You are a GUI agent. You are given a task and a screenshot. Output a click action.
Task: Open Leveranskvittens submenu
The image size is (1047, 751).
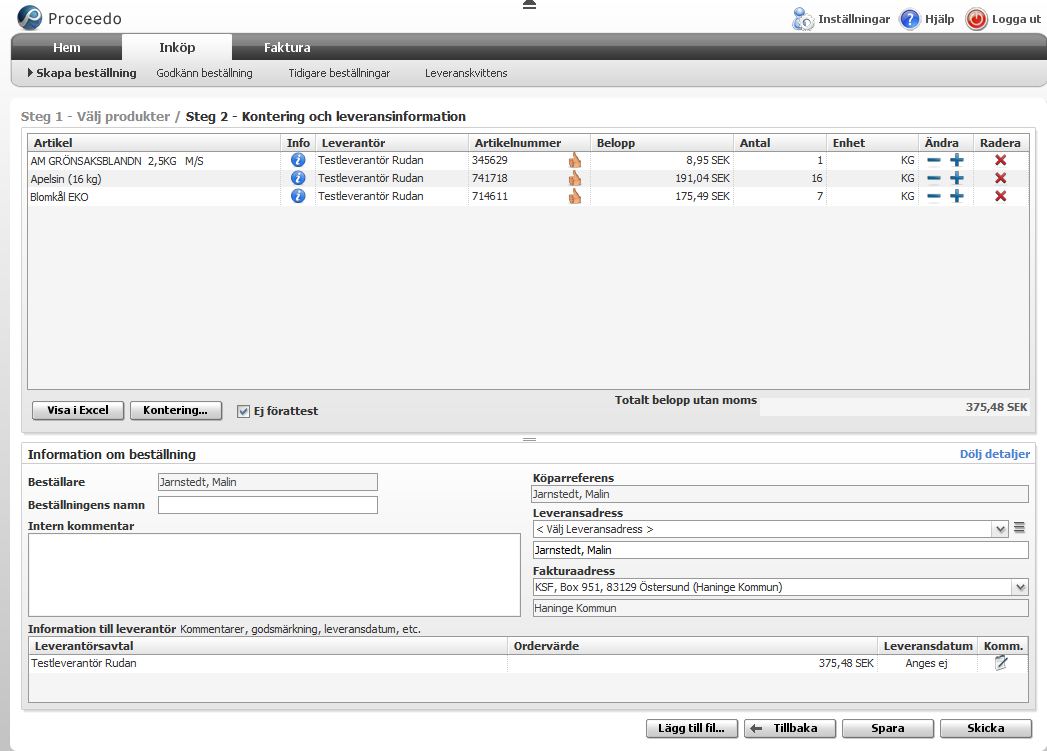466,73
